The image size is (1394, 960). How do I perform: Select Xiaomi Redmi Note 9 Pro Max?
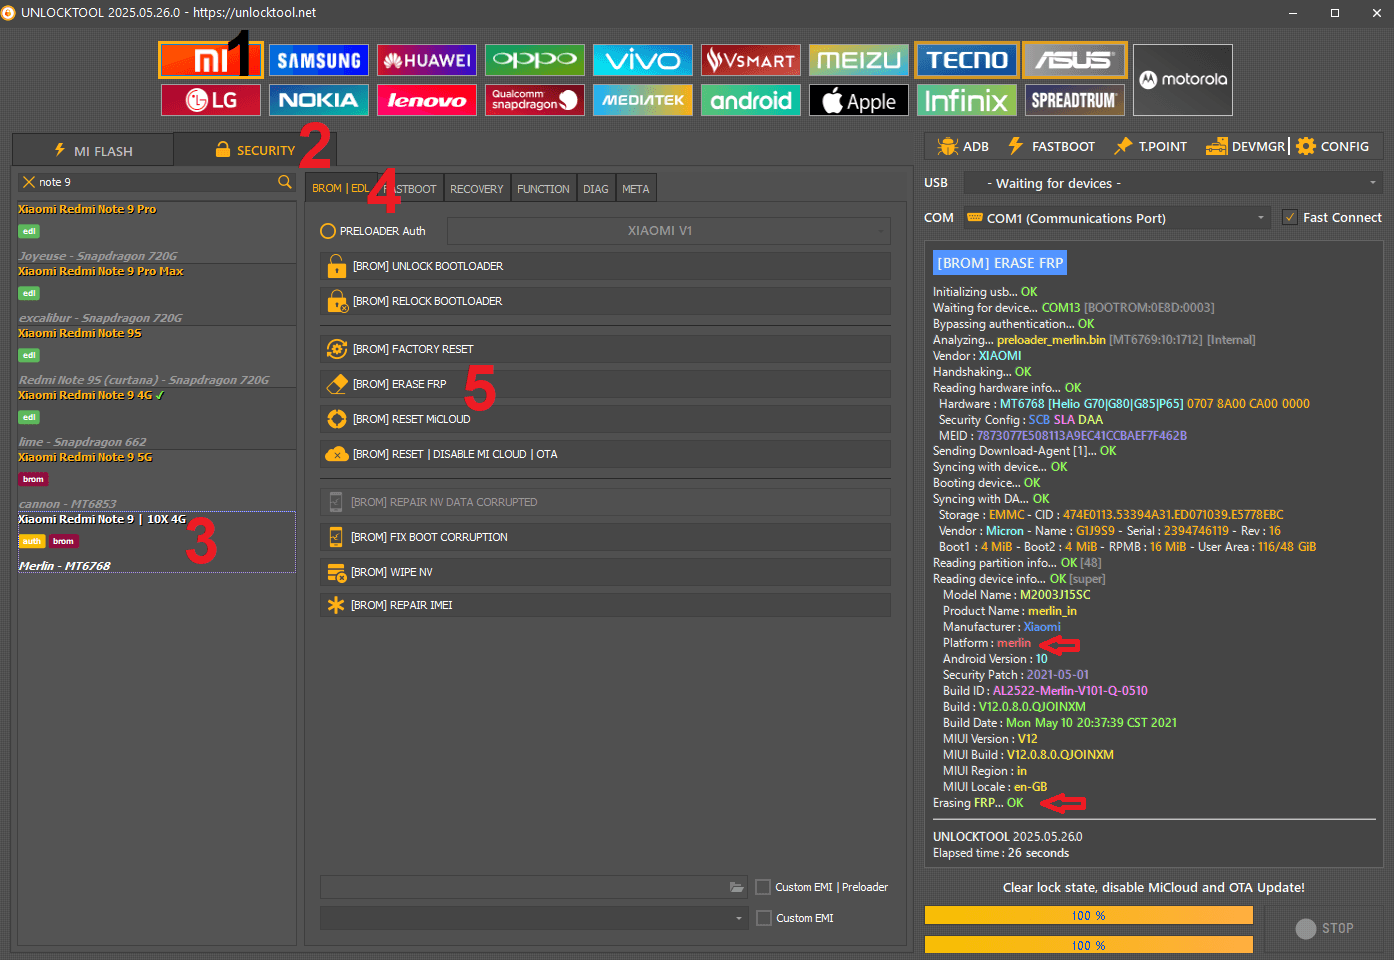(100, 272)
